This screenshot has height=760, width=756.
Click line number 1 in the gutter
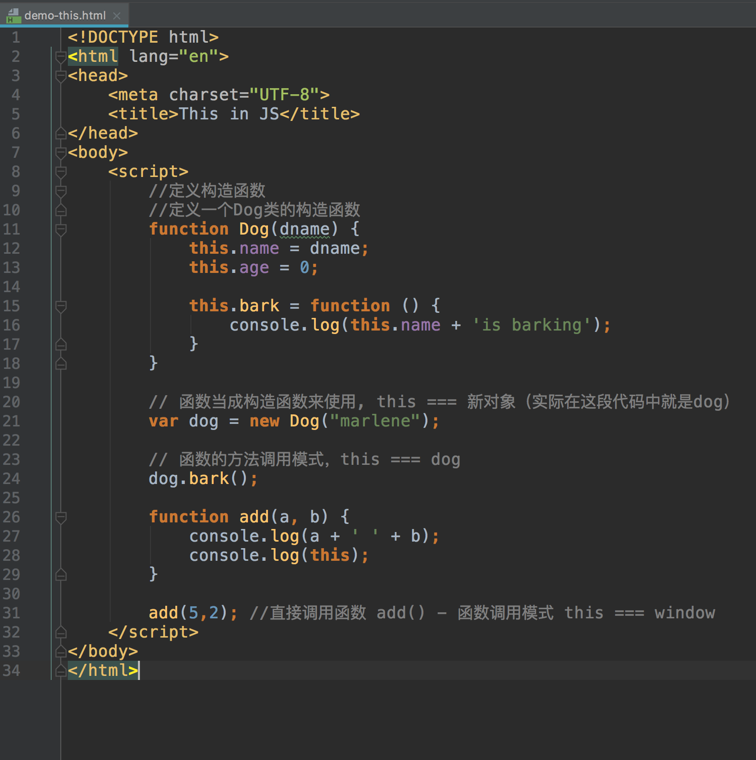pyautogui.click(x=16, y=37)
